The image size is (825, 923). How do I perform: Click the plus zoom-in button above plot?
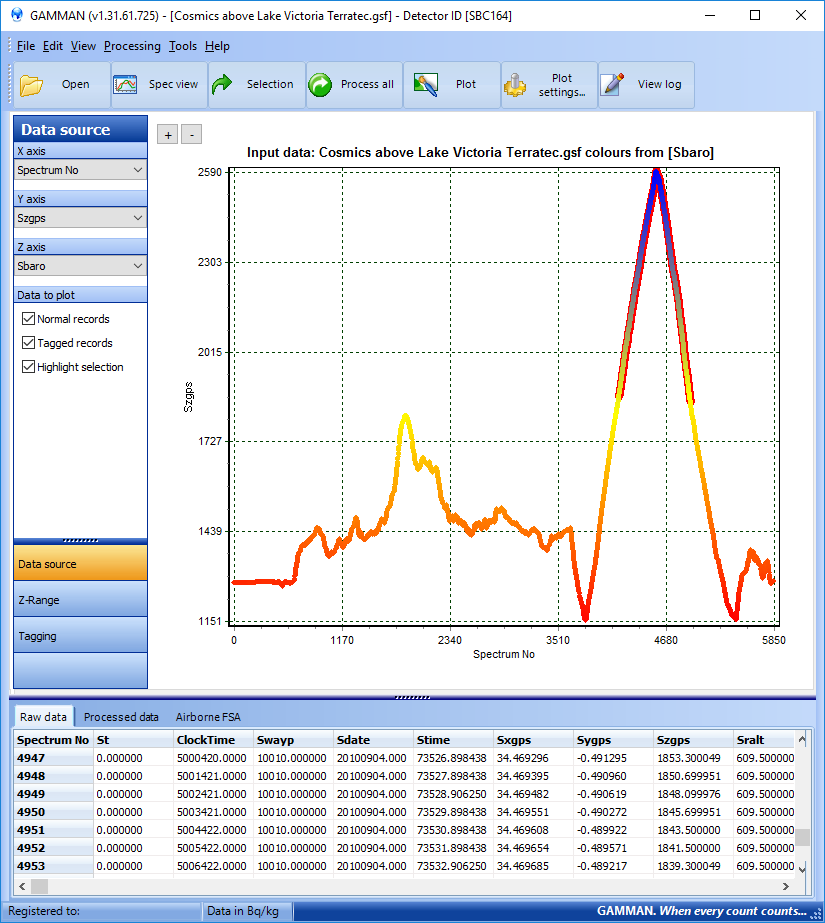[x=168, y=135]
